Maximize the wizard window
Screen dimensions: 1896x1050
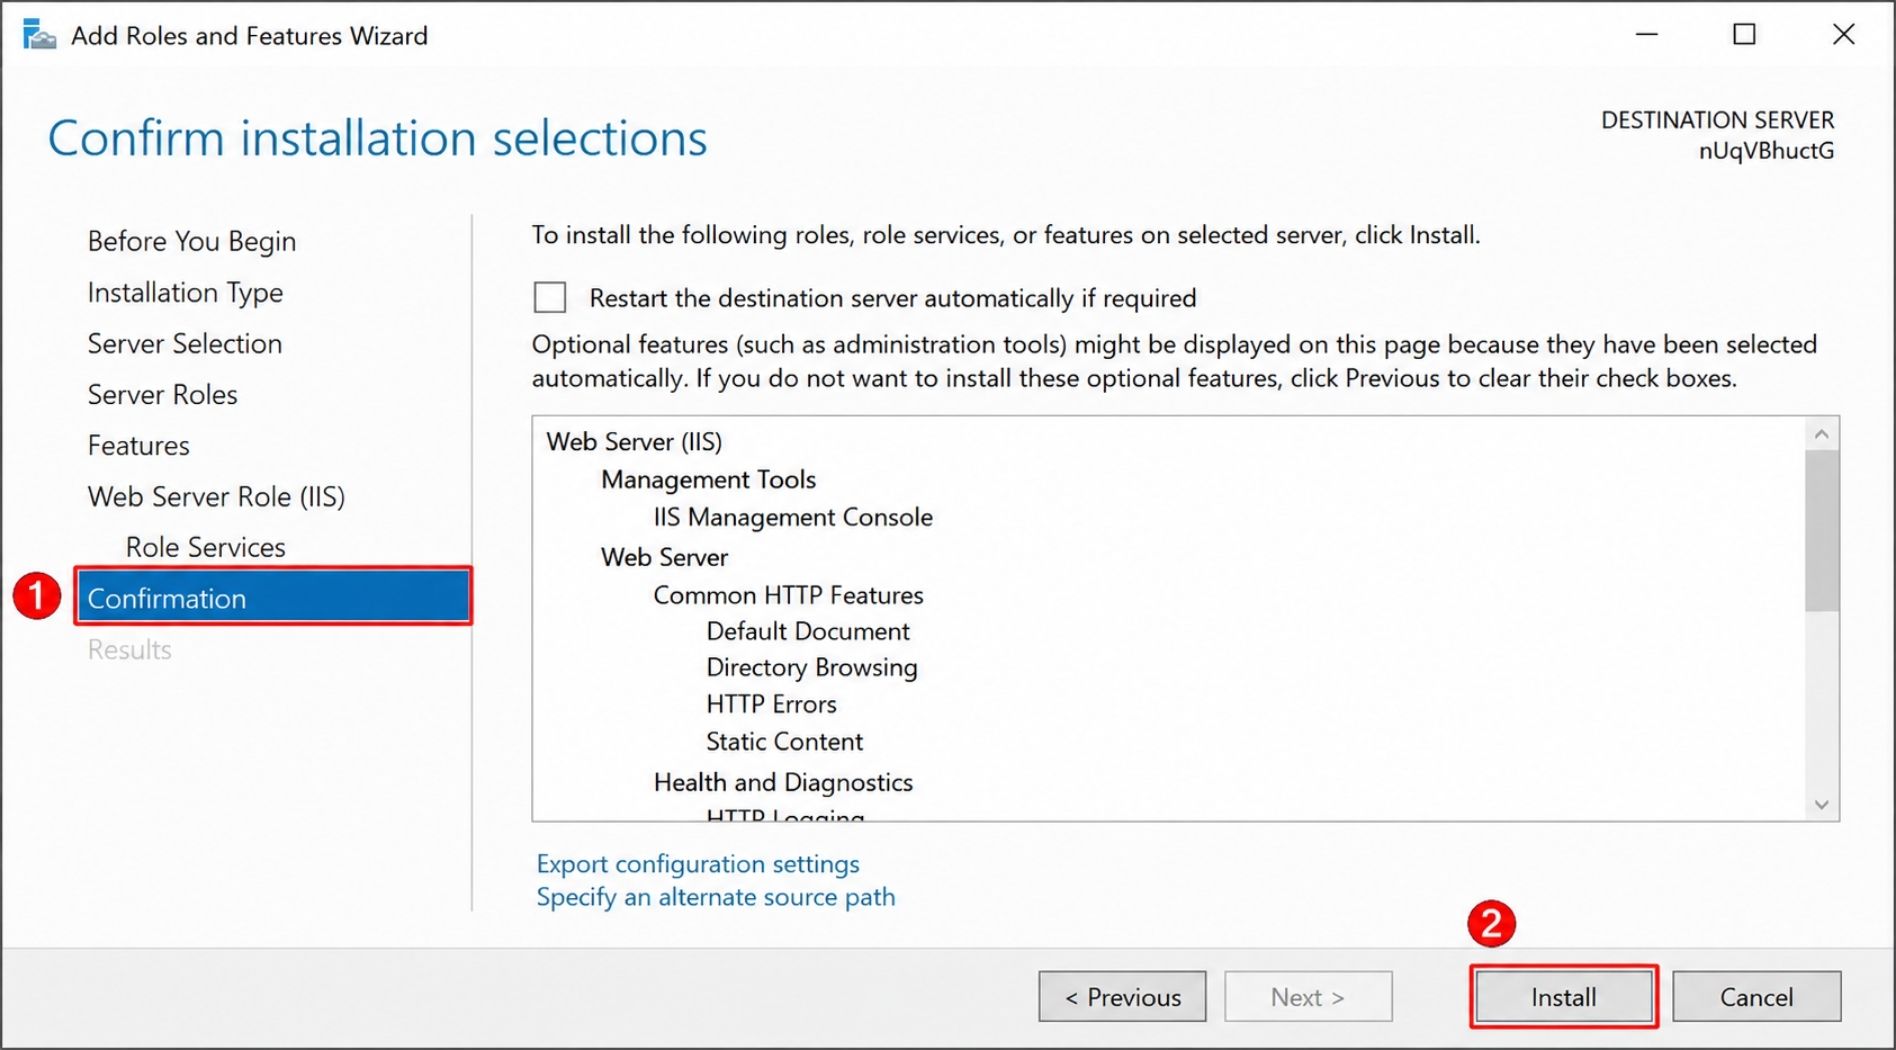point(1744,35)
